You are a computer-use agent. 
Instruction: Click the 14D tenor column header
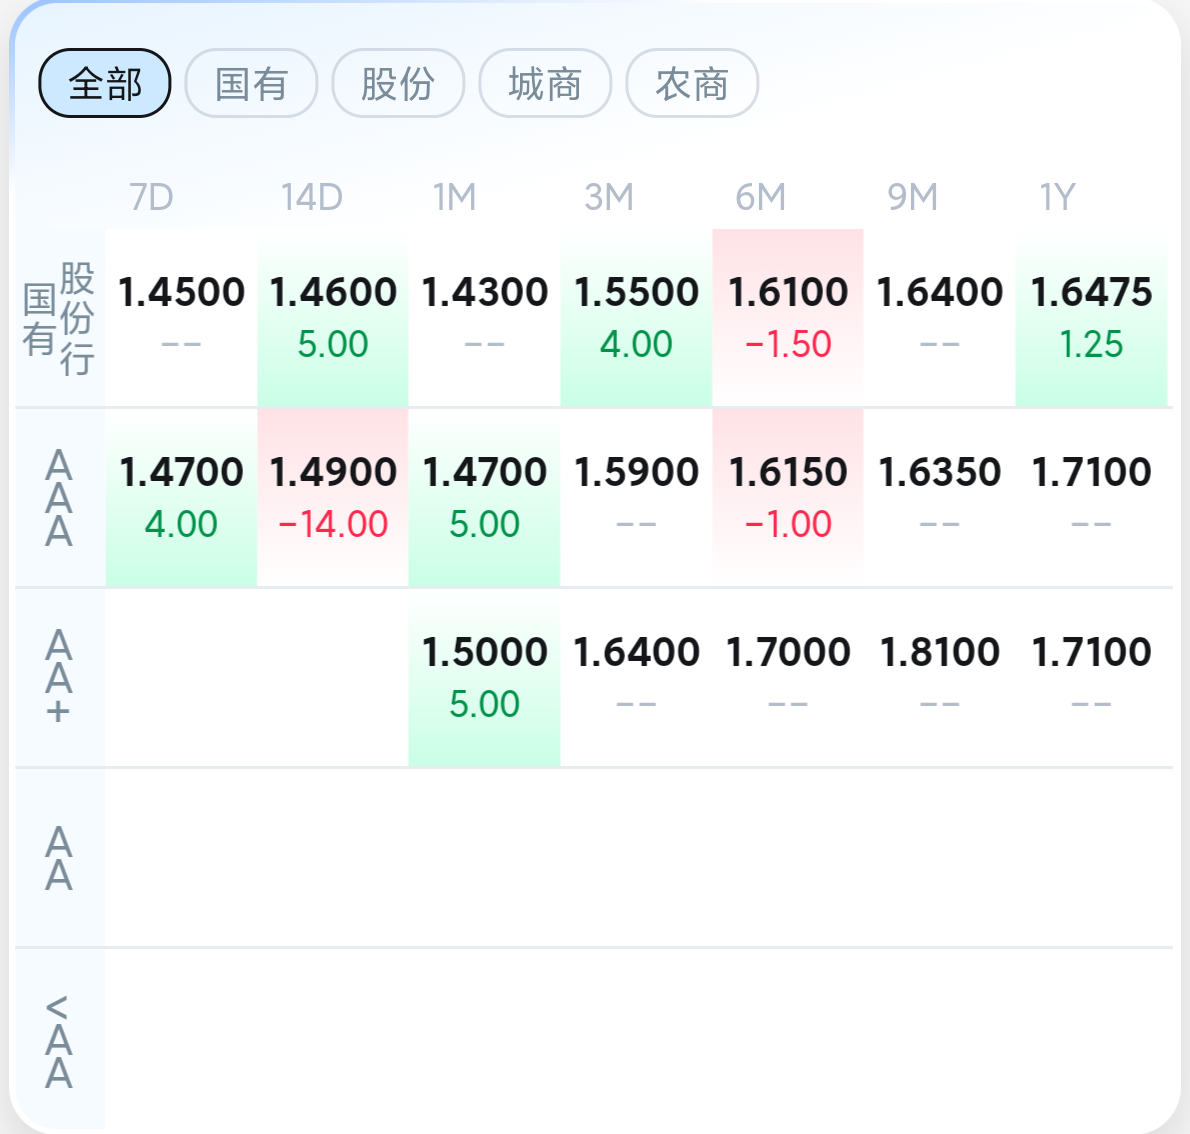click(311, 197)
